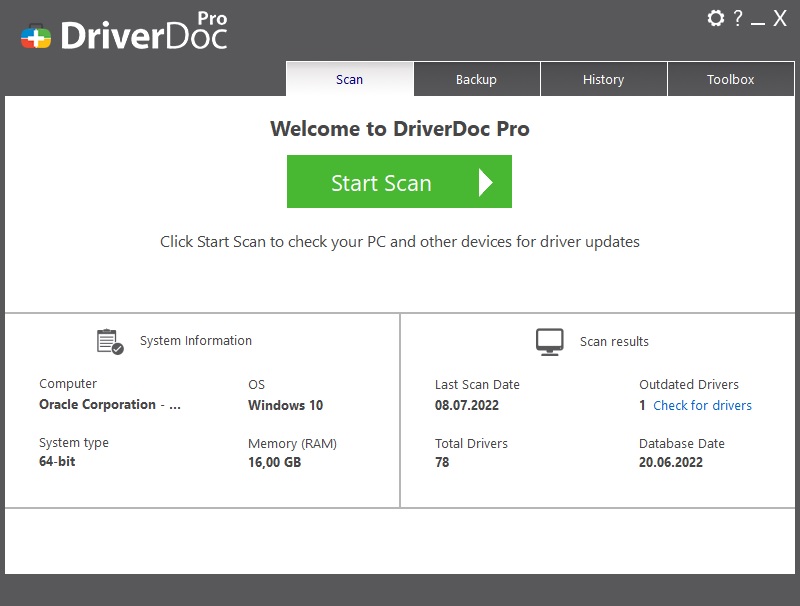Click the total drivers count '78'
800x606 pixels.
[x=442, y=463]
